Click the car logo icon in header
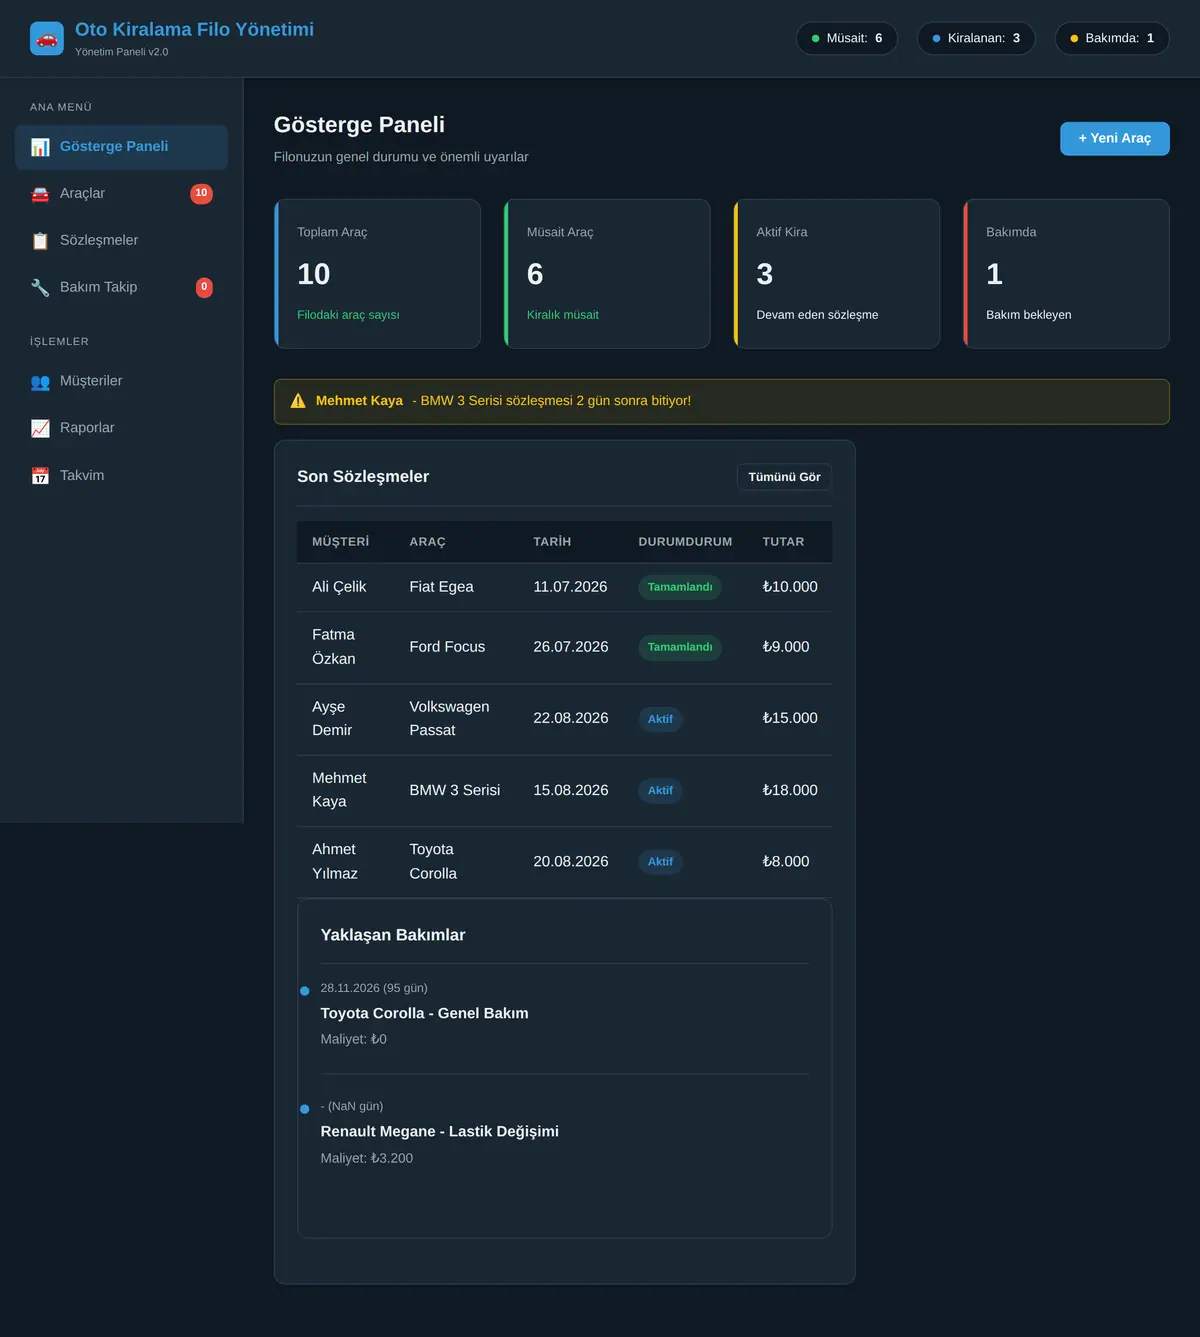 pos(47,39)
